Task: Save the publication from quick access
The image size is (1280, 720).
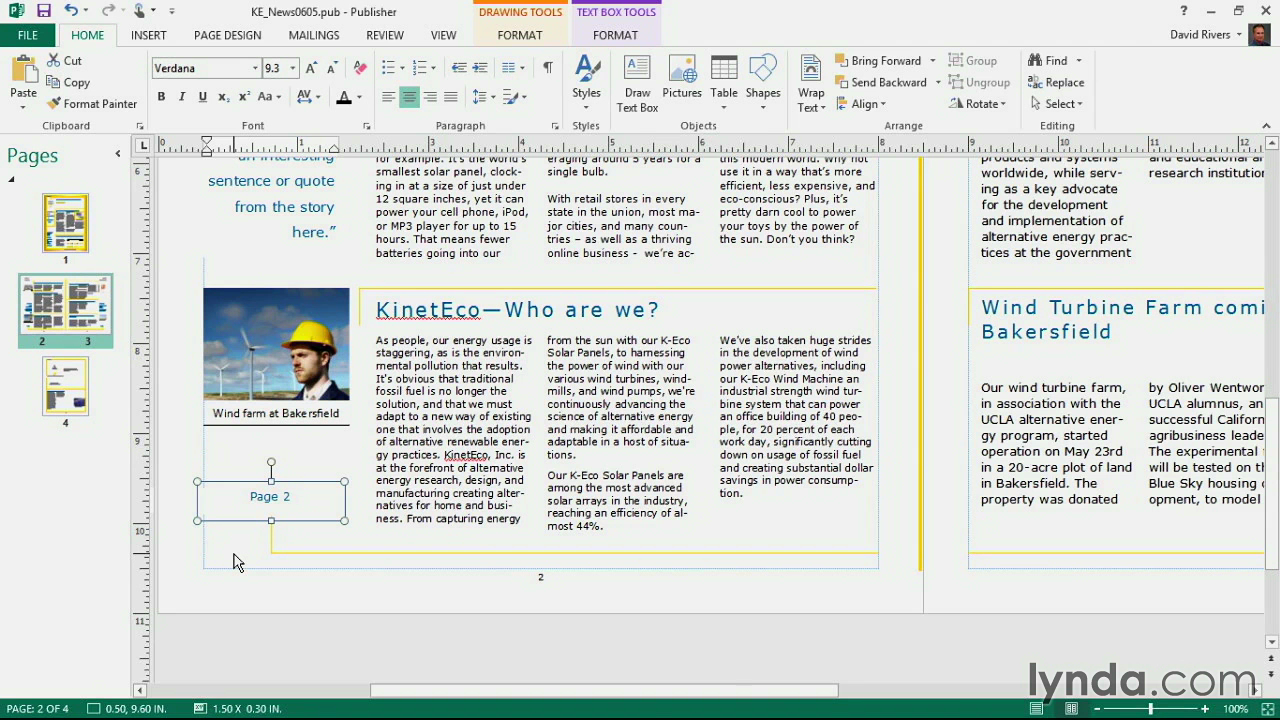Action: (x=43, y=11)
